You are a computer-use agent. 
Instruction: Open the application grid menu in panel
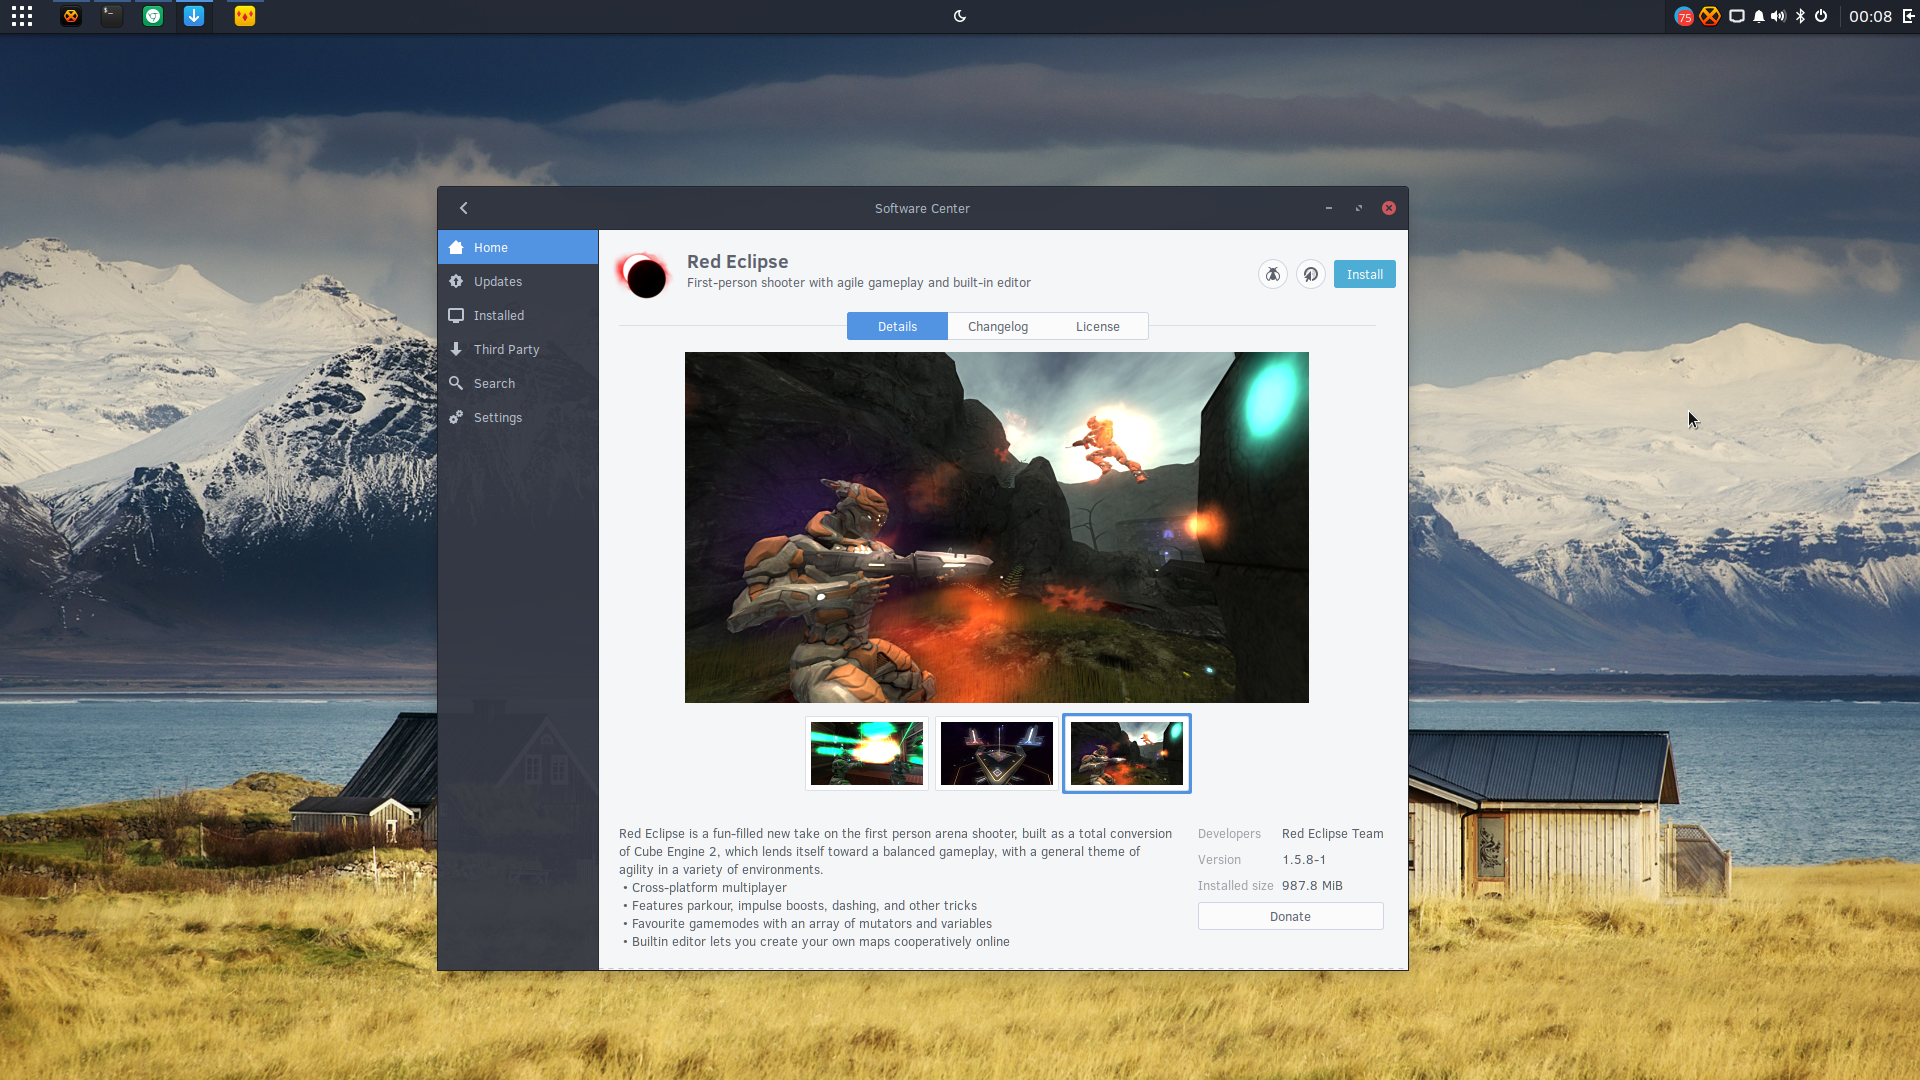(22, 16)
